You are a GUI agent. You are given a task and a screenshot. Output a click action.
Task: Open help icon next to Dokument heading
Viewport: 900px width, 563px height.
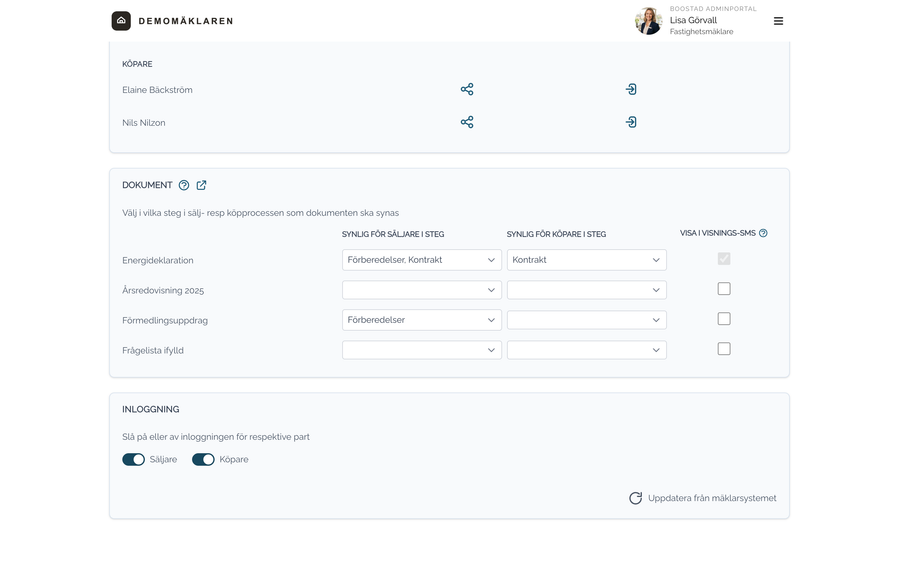point(184,185)
